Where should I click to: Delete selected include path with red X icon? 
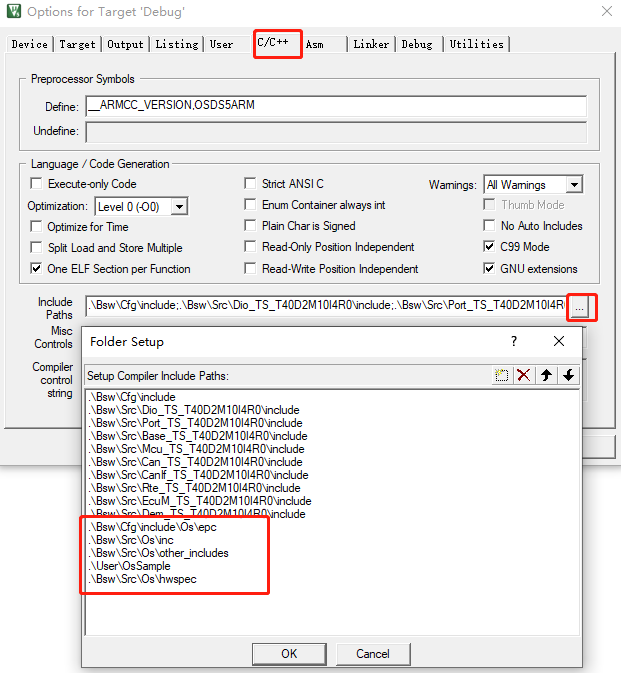pyautogui.click(x=524, y=376)
